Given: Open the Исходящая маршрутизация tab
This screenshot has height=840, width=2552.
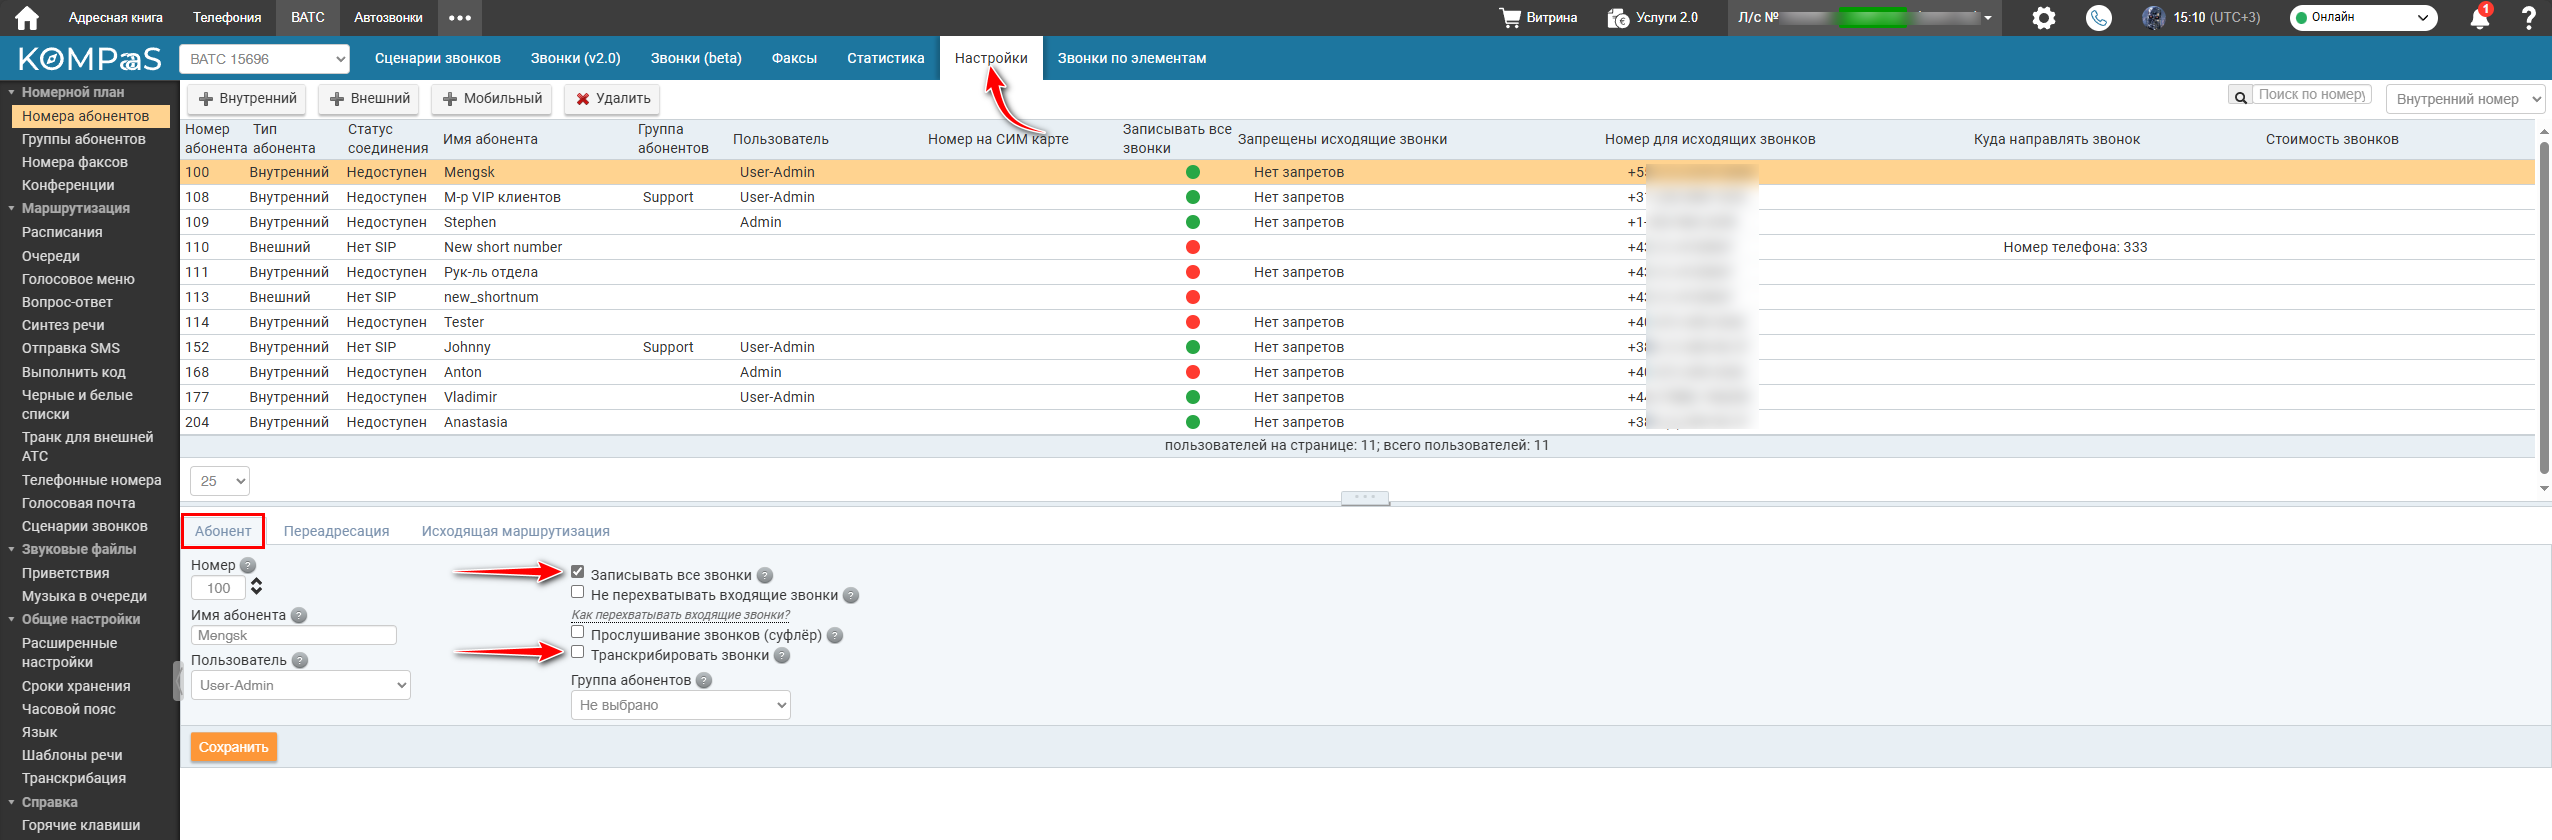Looking at the screenshot, I should pyautogui.click(x=515, y=531).
